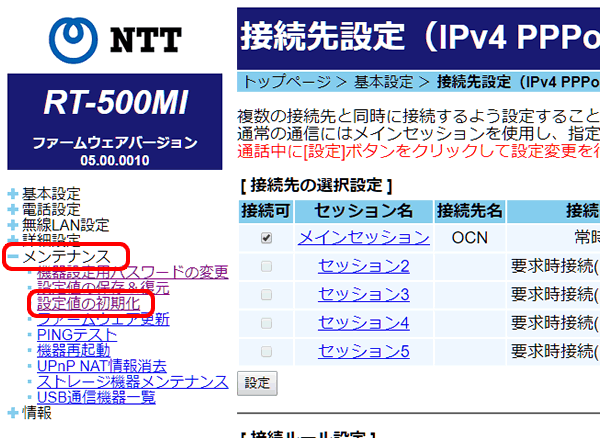Viewport: 600px width, 438px height.
Task: Expand the 情報 section
Action: coord(13,412)
